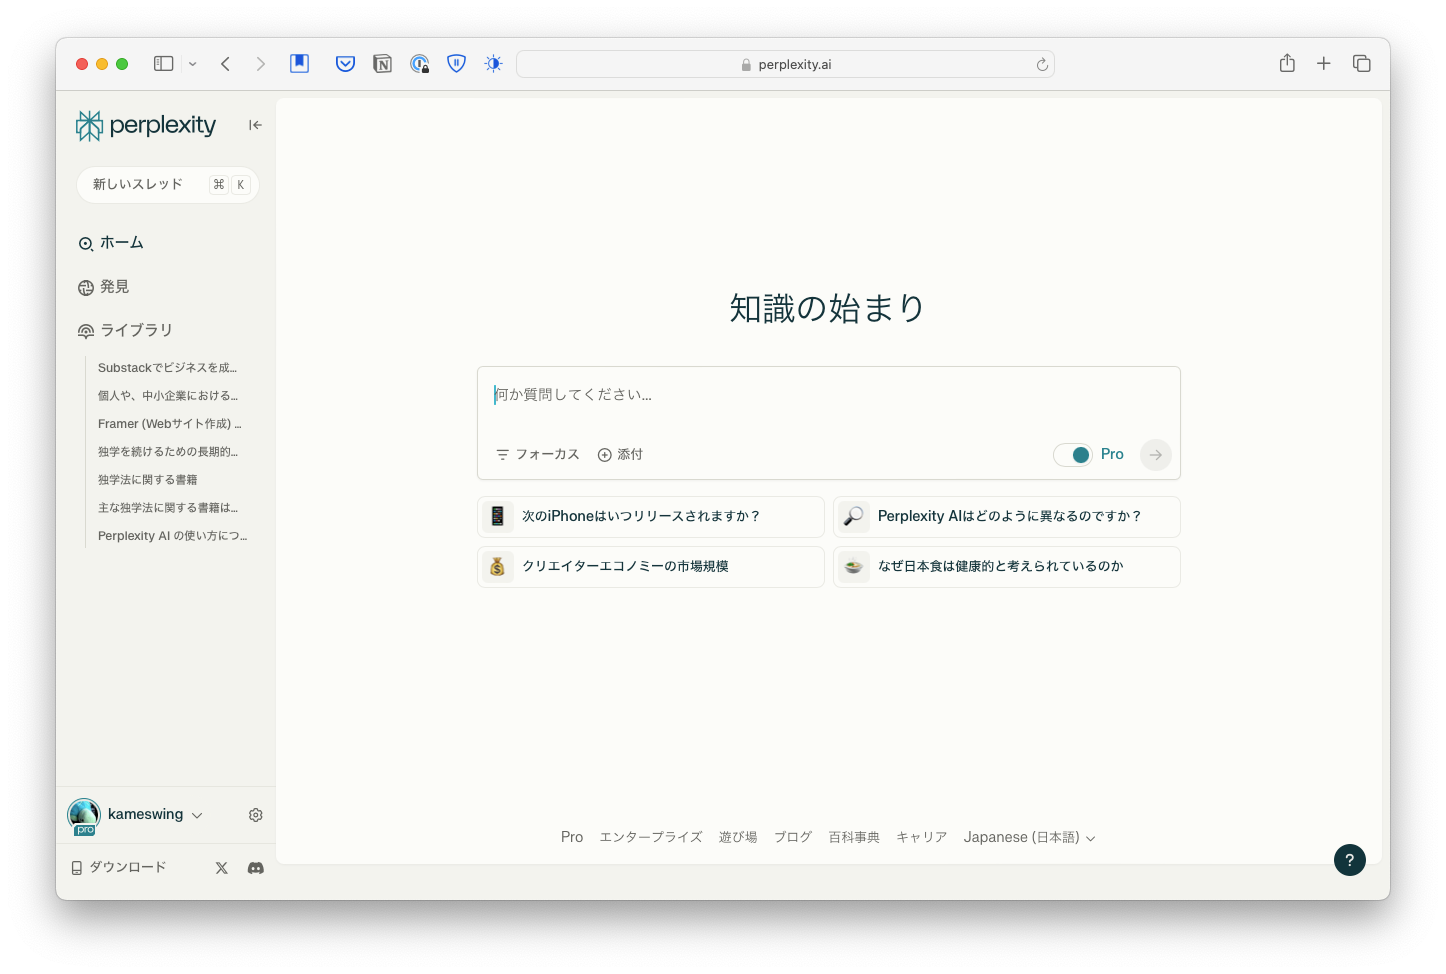
Task: Open the エンタープライズ footer link
Action: (651, 838)
